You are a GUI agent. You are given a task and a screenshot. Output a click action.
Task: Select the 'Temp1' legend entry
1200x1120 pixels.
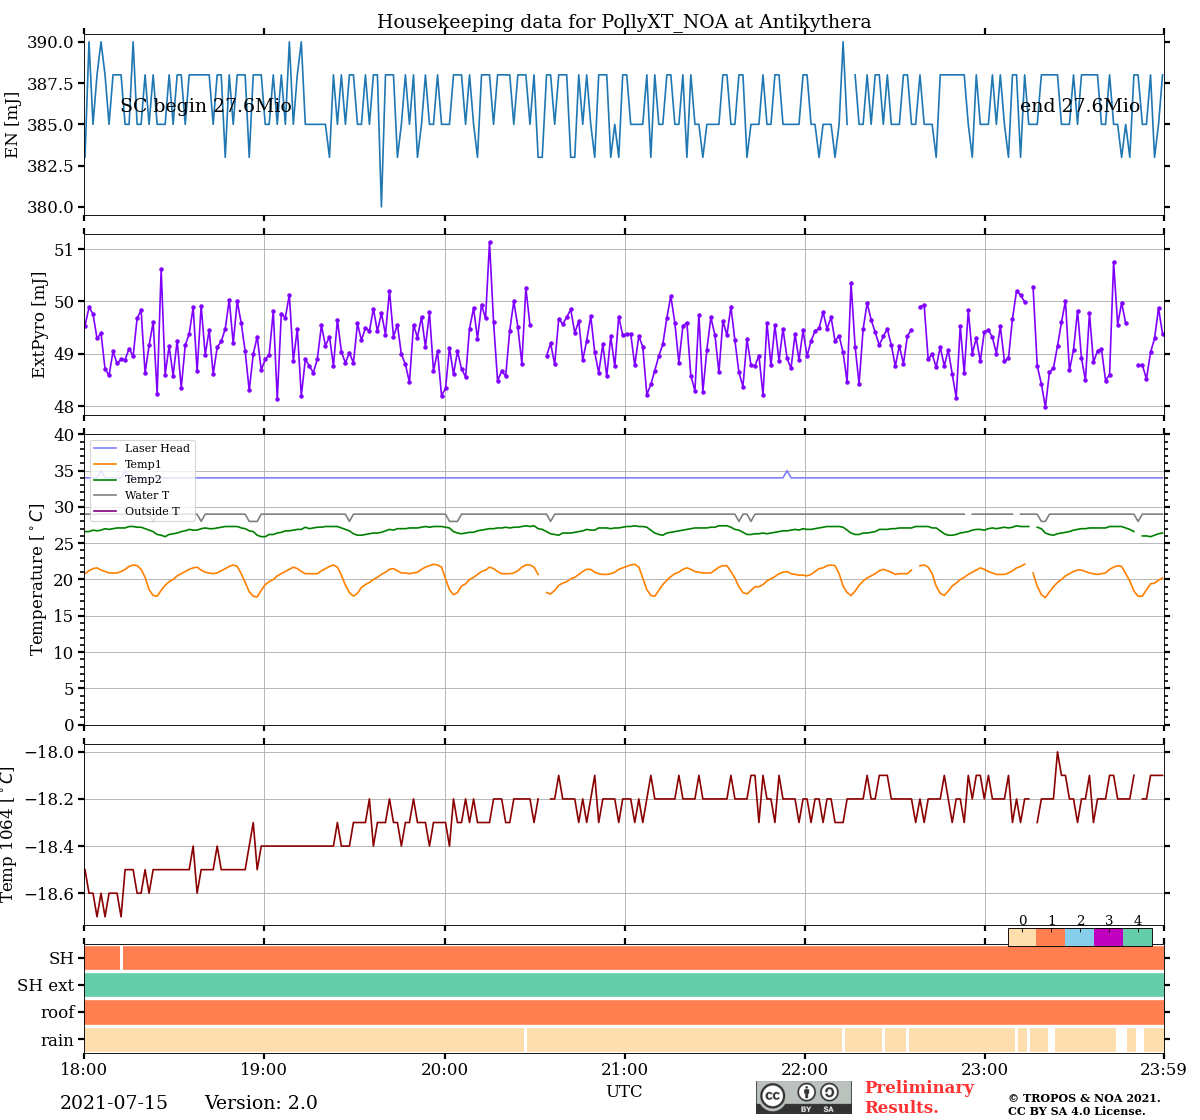pyautogui.click(x=127, y=464)
